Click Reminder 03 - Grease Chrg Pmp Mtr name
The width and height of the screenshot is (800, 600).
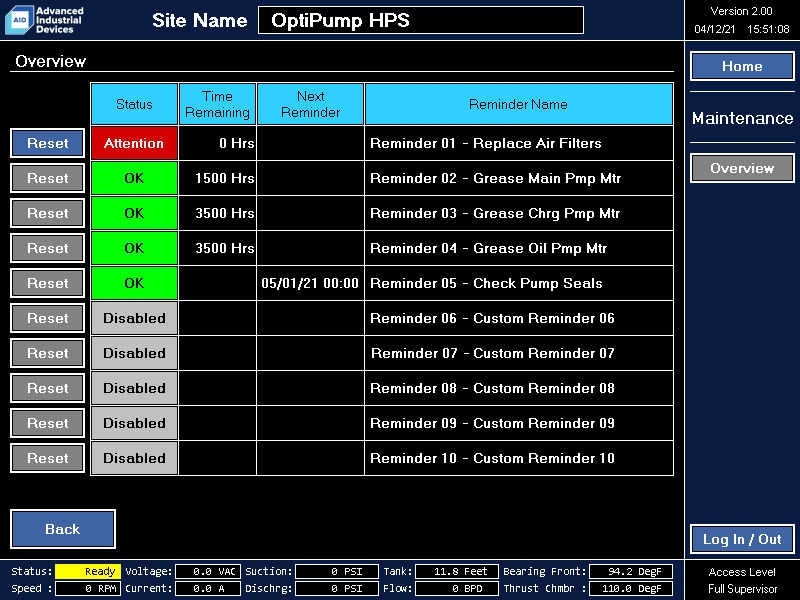tap(519, 213)
